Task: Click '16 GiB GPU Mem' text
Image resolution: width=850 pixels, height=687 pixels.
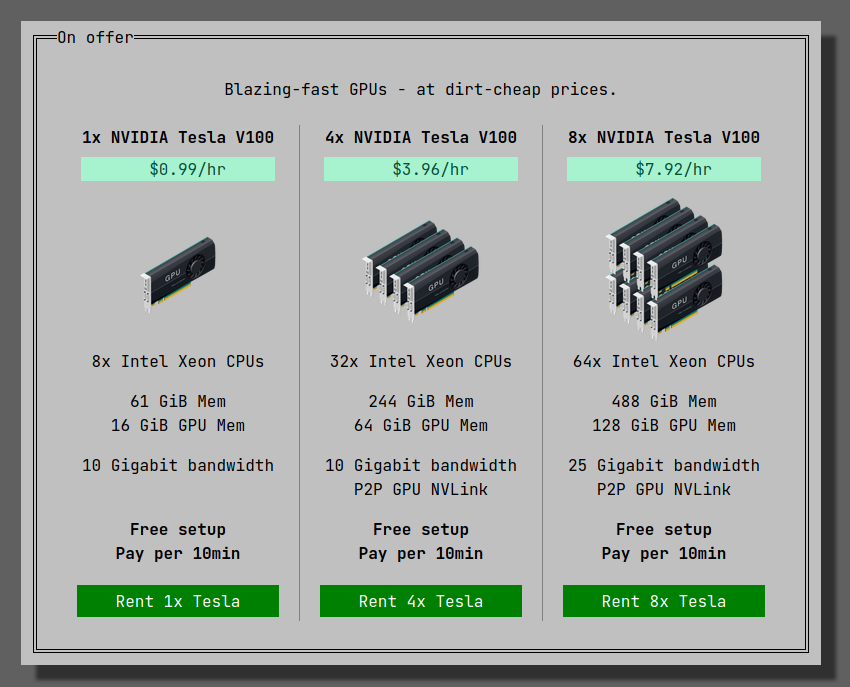Action: [178, 425]
